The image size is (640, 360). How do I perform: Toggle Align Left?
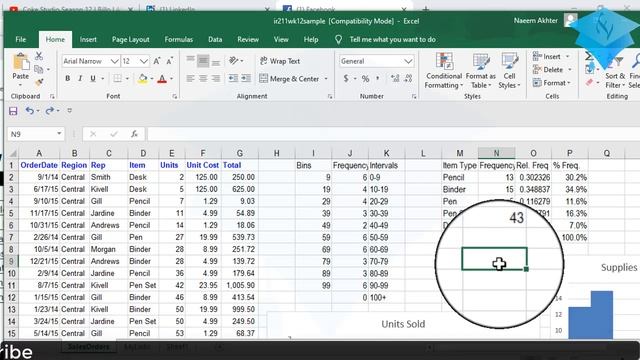pyautogui.click(x=190, y=78)
